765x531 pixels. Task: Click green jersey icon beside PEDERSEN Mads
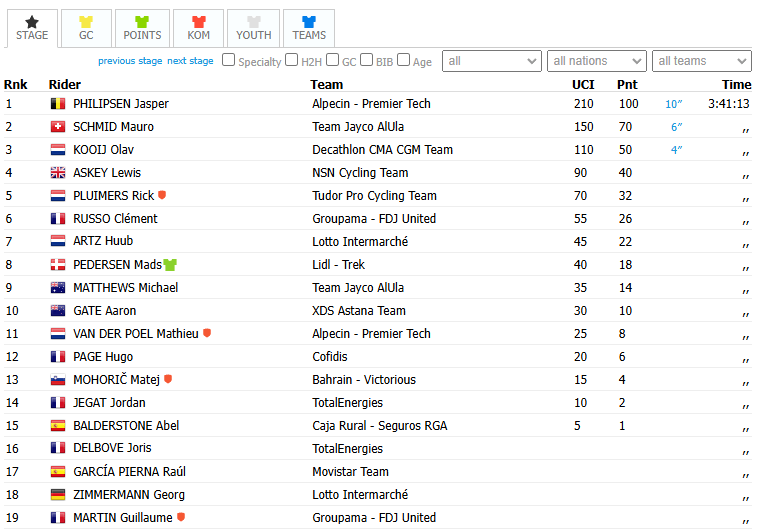pos(170,265)
